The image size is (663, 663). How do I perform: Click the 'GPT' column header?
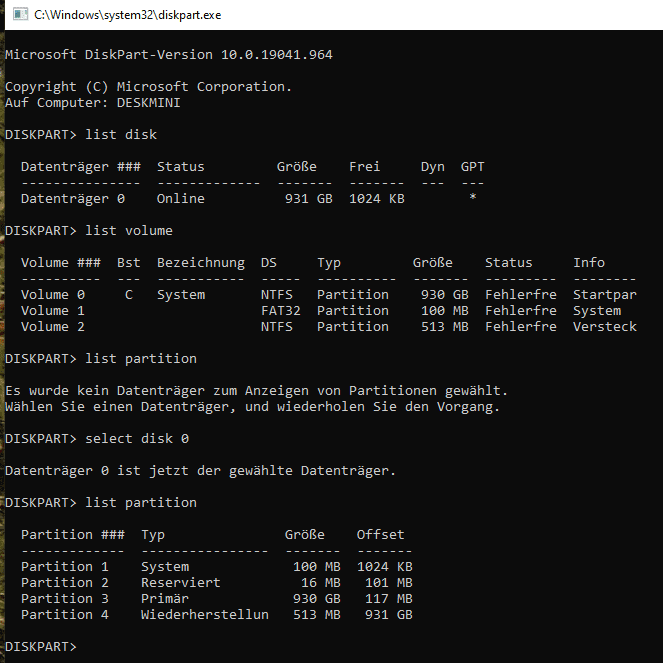[472, 167]
